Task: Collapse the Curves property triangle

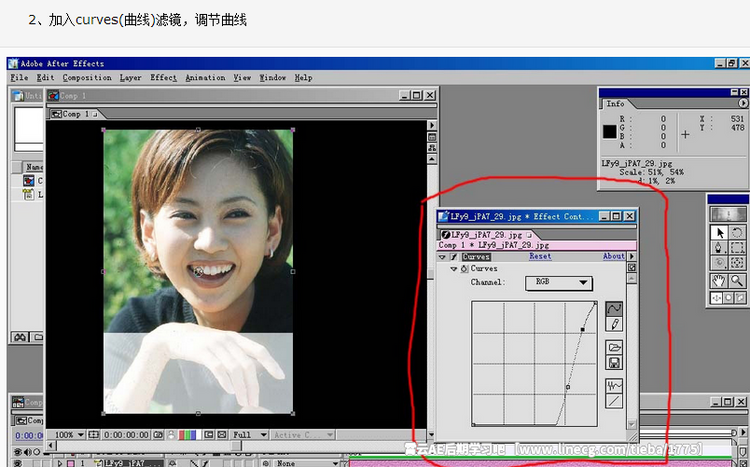Action: coord(454,269)
